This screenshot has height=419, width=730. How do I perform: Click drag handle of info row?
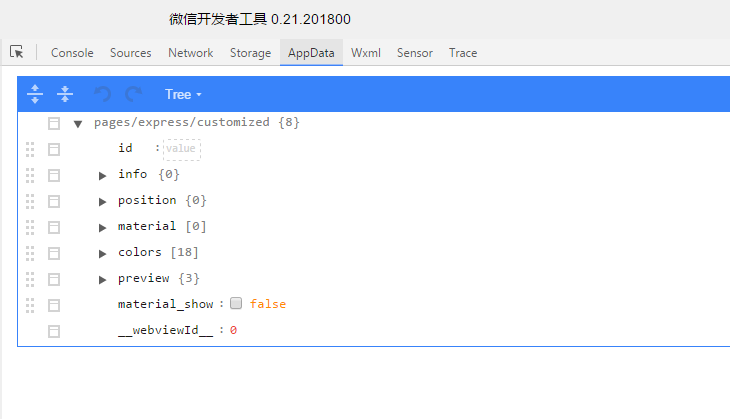30,176
